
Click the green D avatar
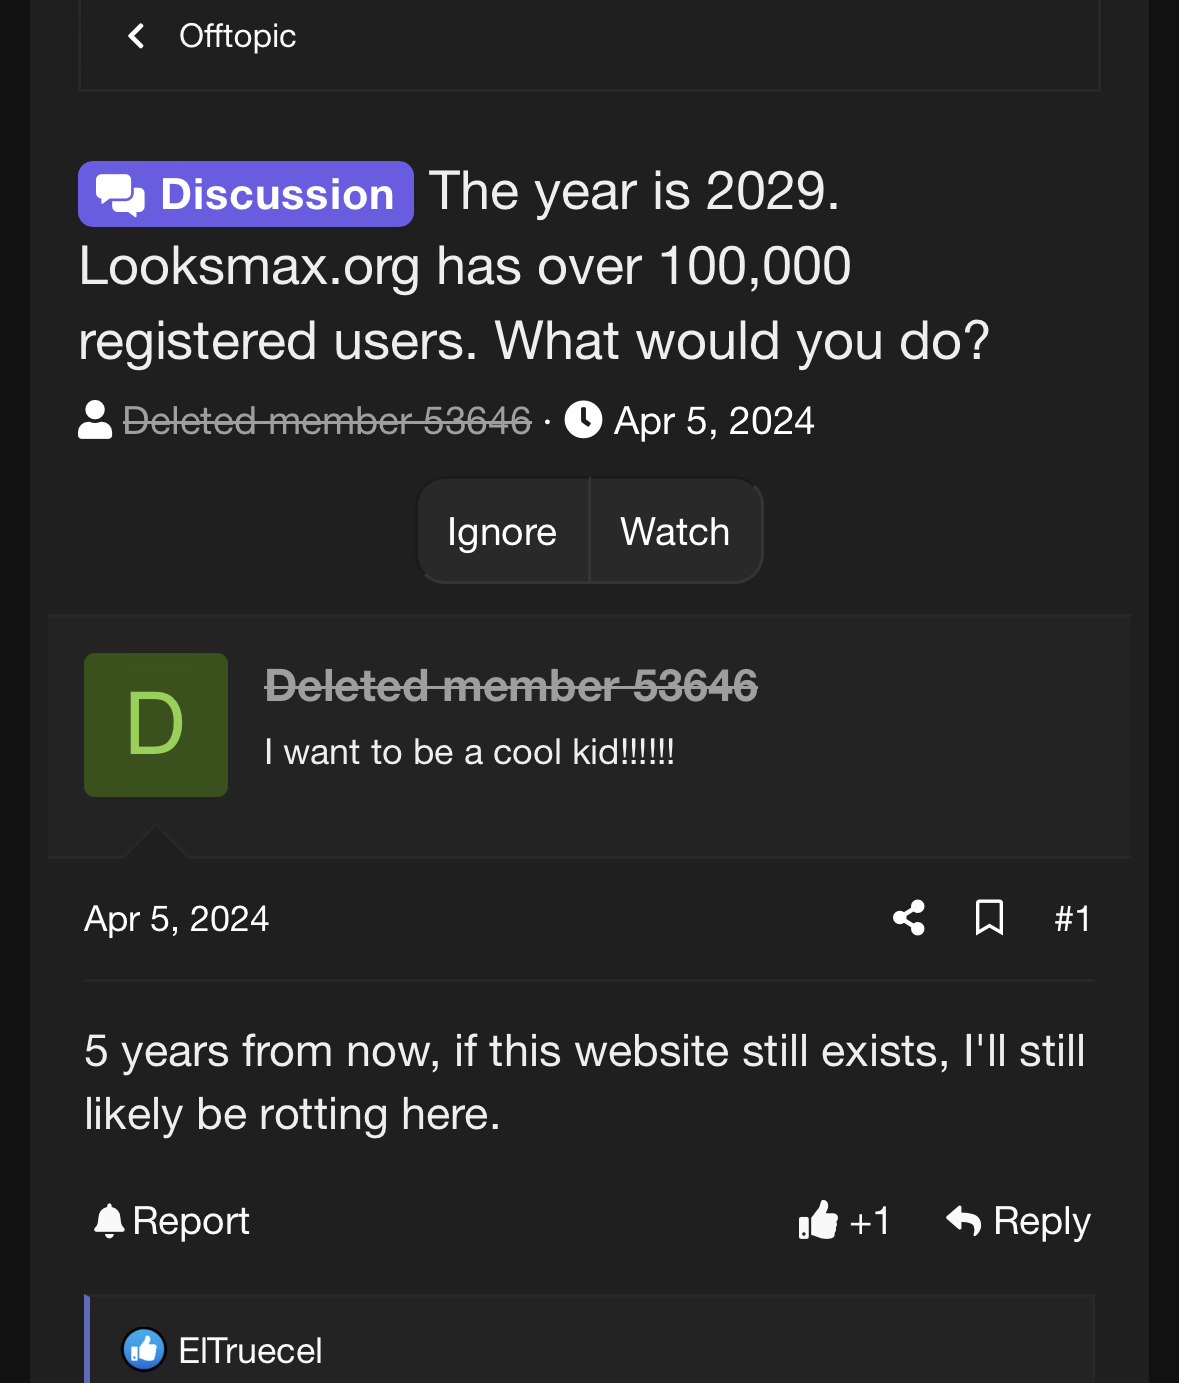[x=156, y=725]
